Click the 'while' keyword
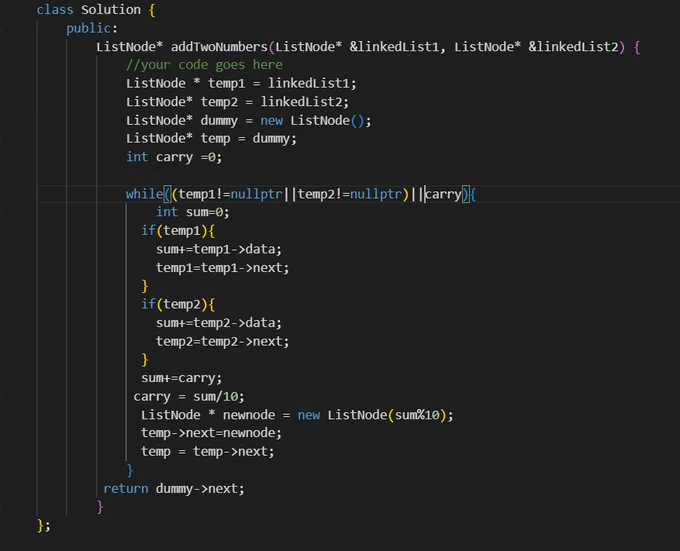The height and width of the screenshot is (551, 680). click(144, 194)
